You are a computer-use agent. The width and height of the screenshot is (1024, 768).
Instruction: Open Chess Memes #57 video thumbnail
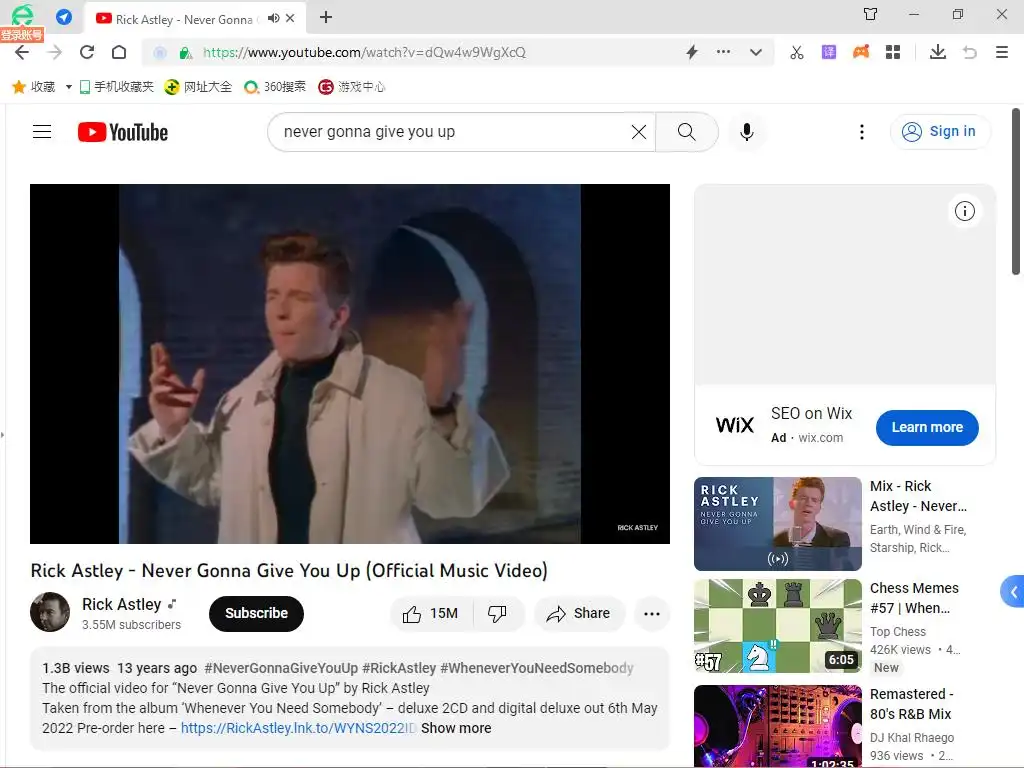pyautogui.click(x=778, y=626)
